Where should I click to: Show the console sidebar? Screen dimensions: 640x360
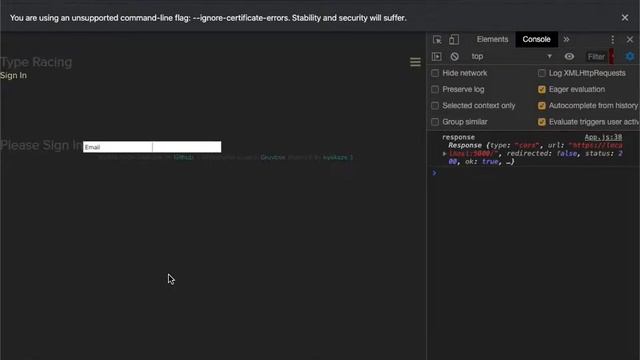(x=437, y=57)
